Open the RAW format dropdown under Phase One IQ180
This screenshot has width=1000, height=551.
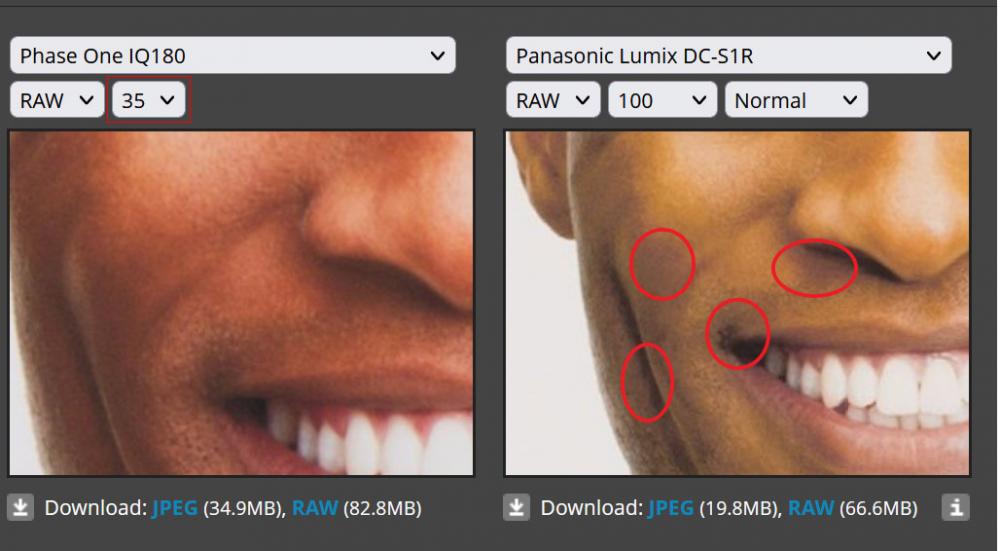pyautogui.click(x=57, y=100)
